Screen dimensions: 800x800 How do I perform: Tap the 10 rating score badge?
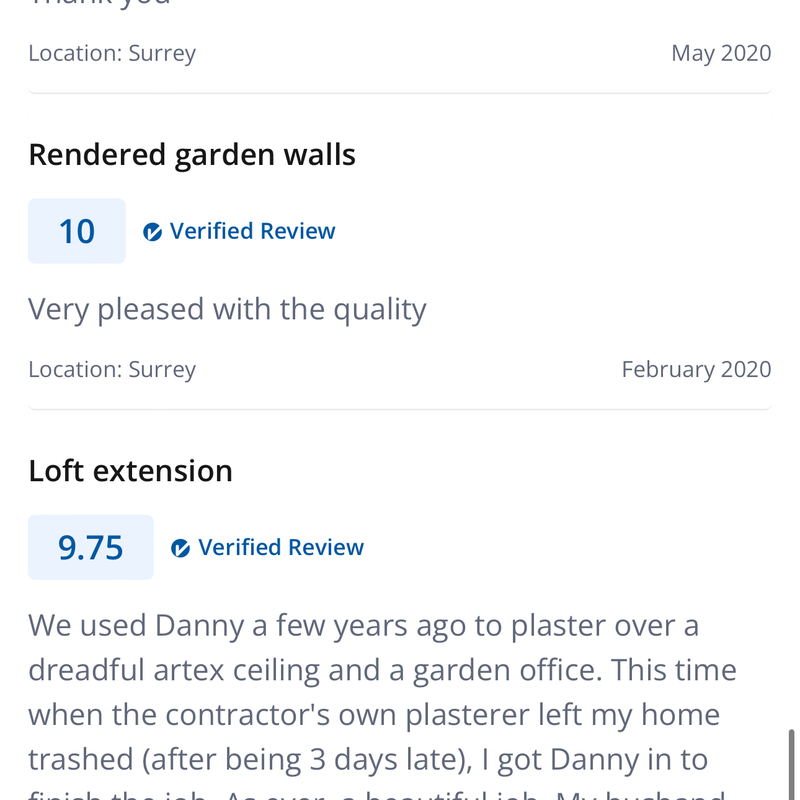click(77, 232)
